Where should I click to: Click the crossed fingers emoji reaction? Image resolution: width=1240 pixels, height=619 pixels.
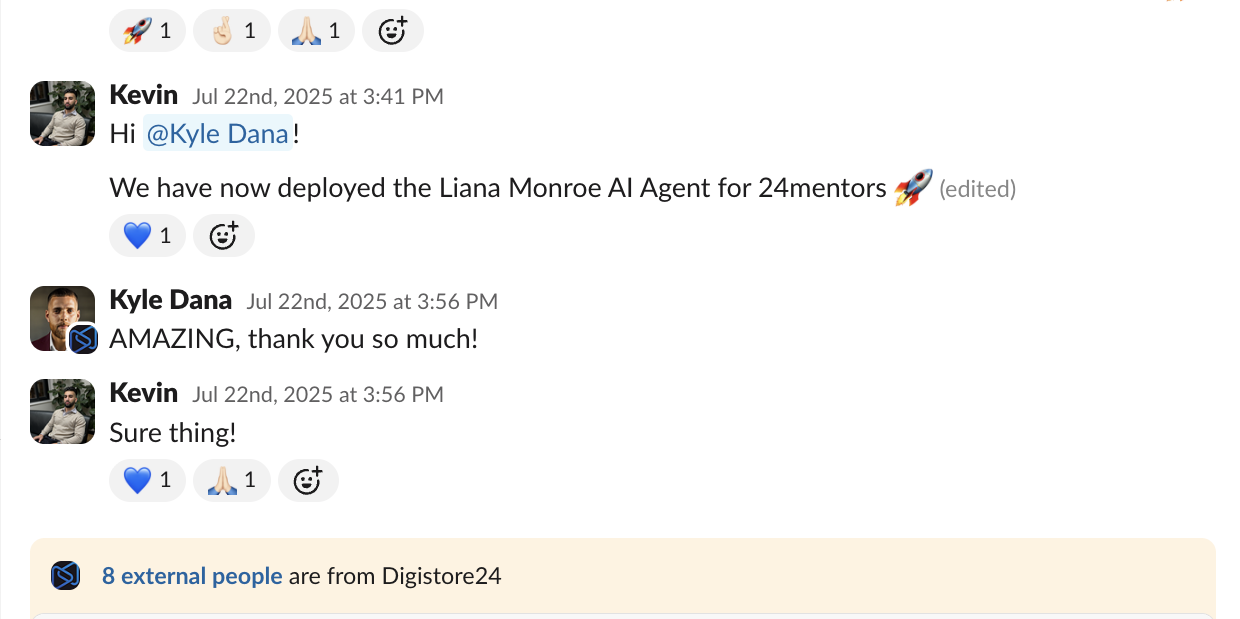pos(231,30)
